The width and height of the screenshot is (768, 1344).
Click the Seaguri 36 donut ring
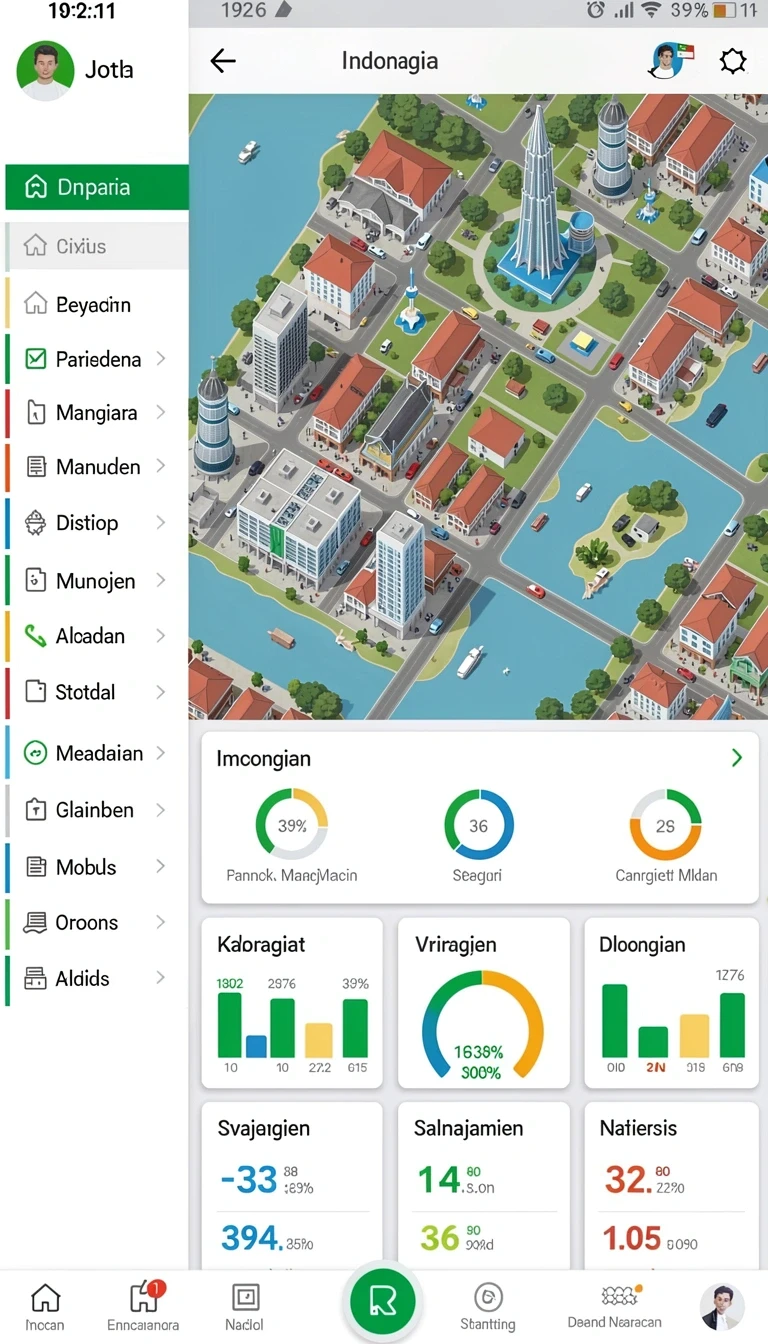tap(479, 825)
